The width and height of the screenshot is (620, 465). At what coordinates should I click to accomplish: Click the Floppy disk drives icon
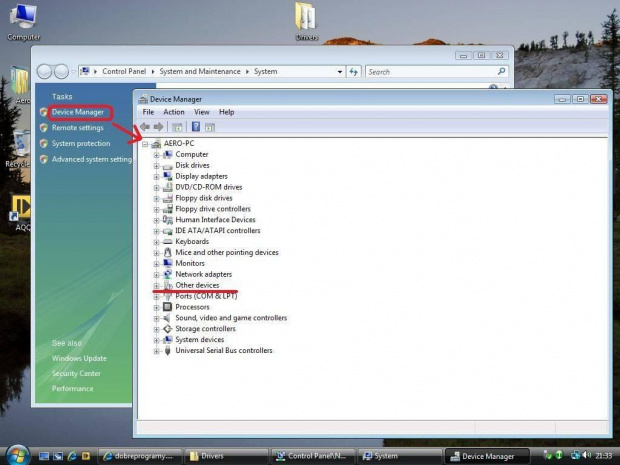168,198
